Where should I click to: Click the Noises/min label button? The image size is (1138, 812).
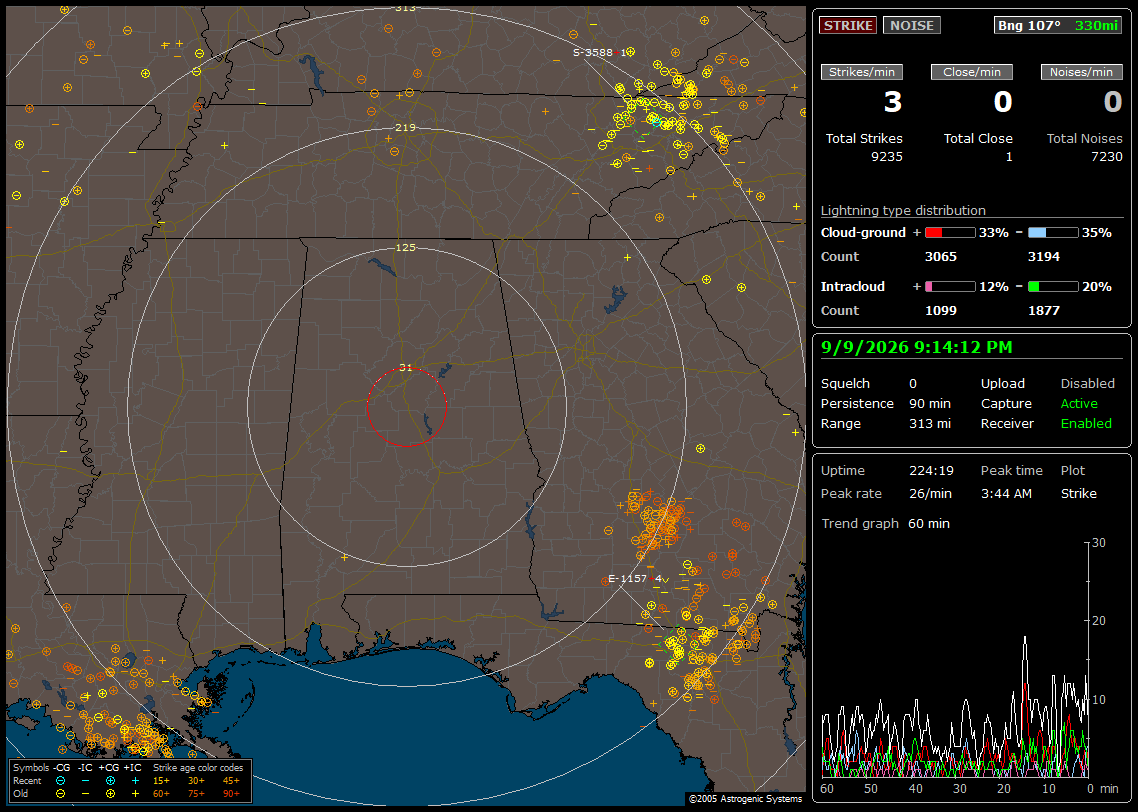pyautogui.click(x=1081, y=72)
